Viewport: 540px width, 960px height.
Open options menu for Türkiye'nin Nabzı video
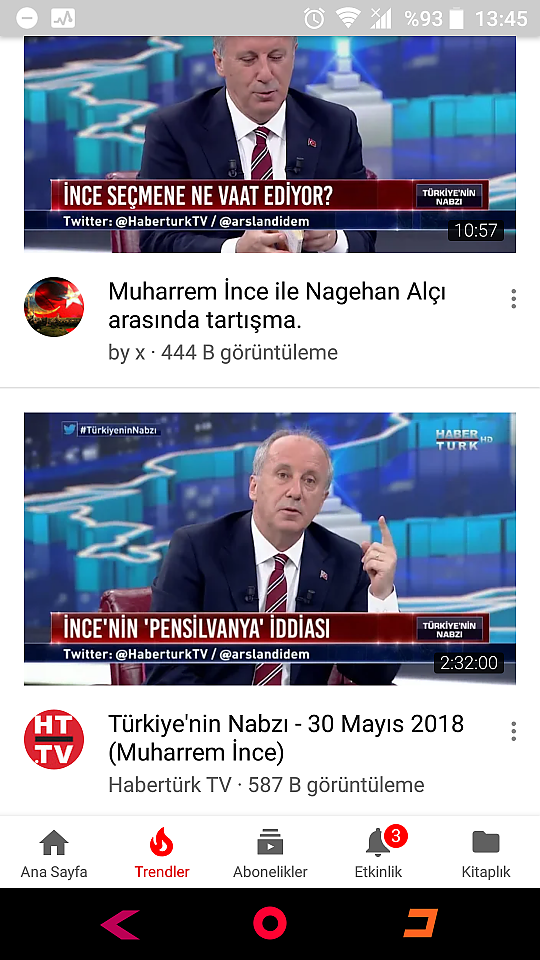point(513,731)
